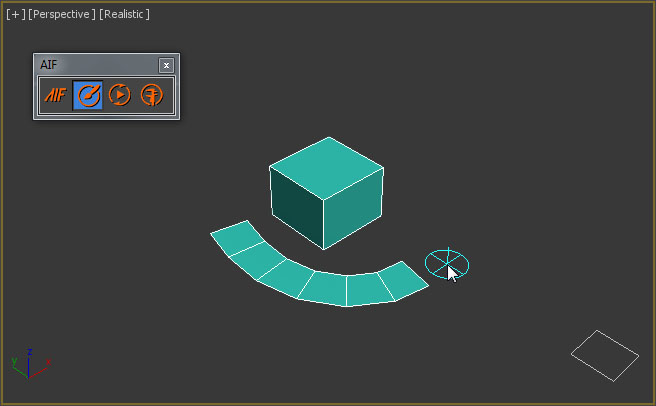The image size is (656, 406).
Task: Click the orange caliper icon in AIF toolbar
Action: pyautogui.click(x=152, y=95)
